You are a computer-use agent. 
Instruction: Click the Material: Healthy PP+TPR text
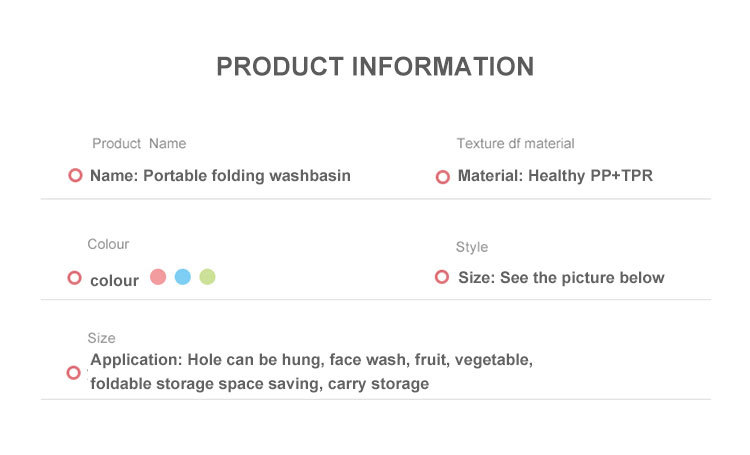(555, 176)
